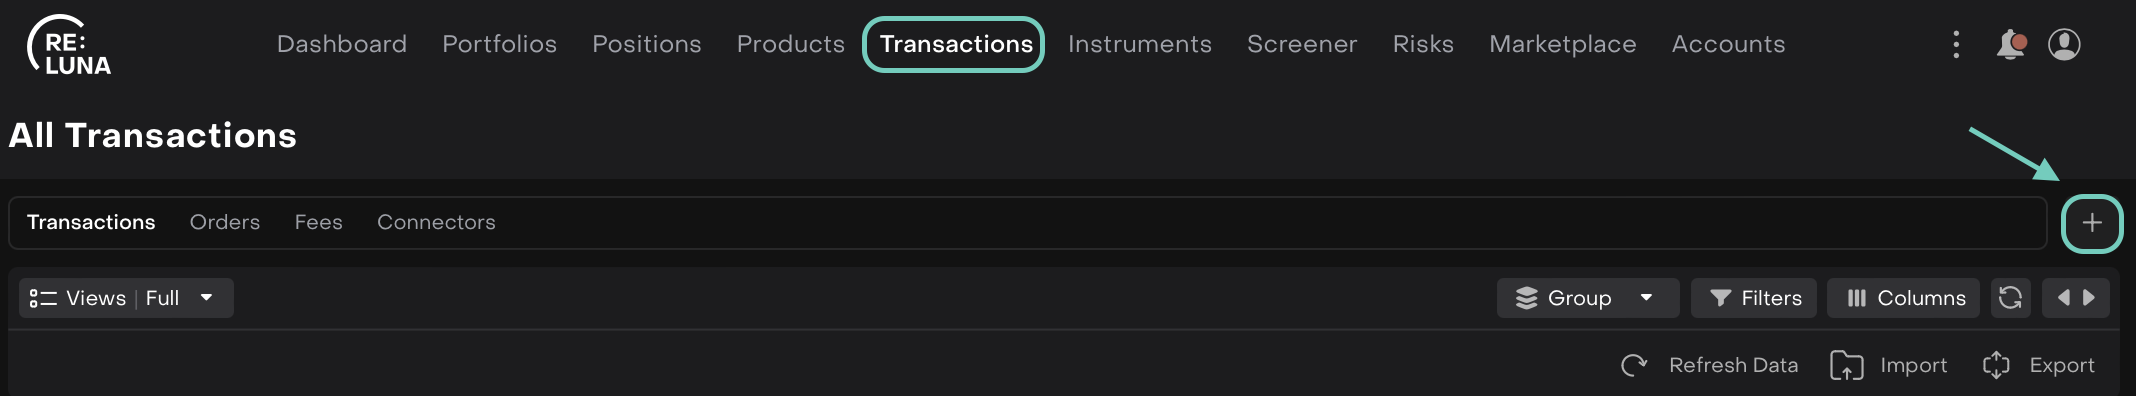Click the Export button
The width and height of the screenshot is (2136, 396).
point(2038,365)
